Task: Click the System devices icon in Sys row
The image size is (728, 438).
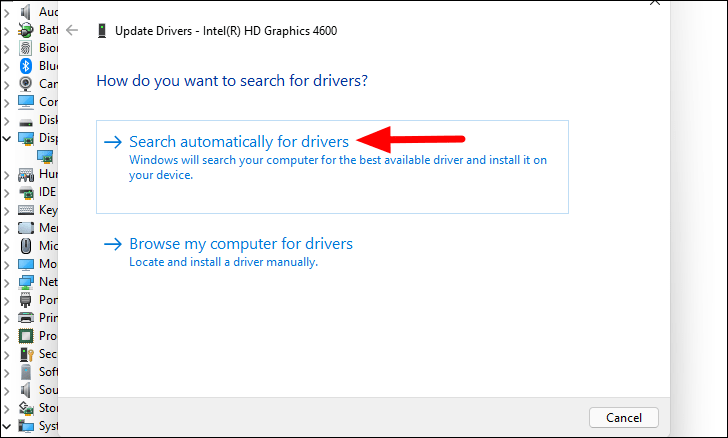Action: 26,426
